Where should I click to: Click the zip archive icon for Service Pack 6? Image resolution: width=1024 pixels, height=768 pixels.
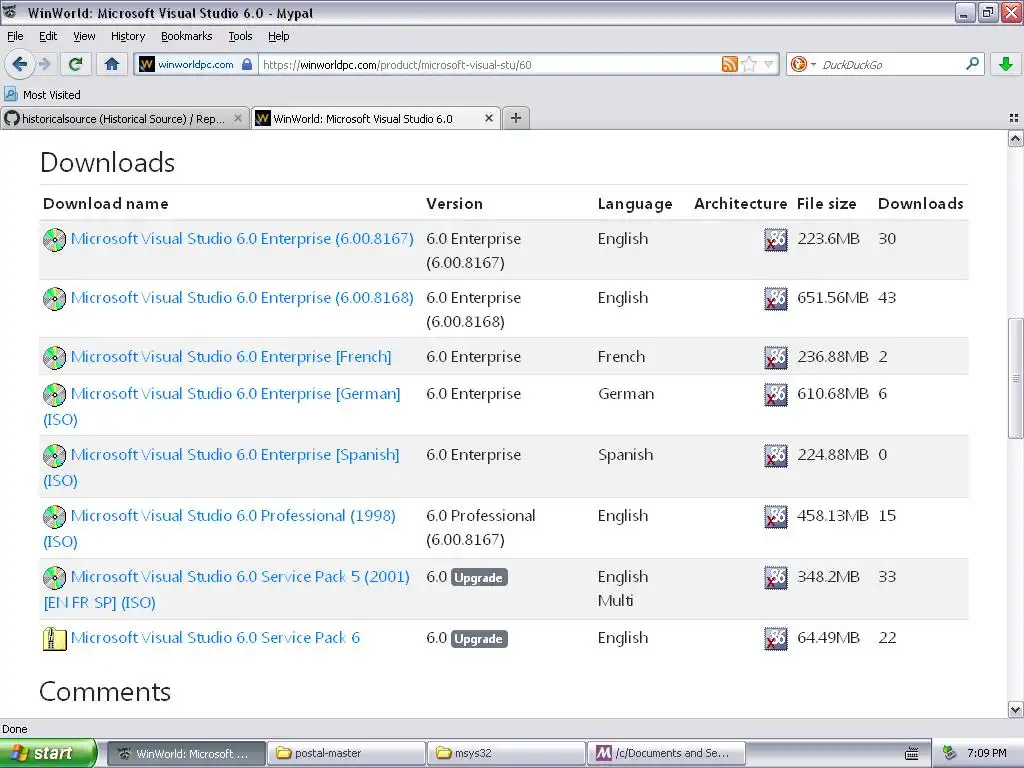[x=54, y=639]
